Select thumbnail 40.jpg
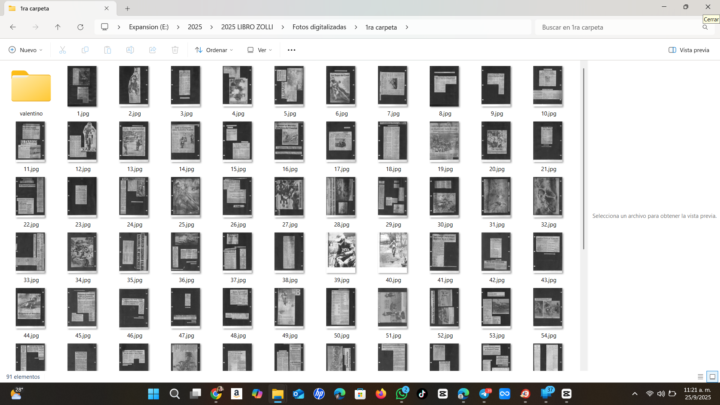This screenshot has width=720, height=405. click(393, 252)
